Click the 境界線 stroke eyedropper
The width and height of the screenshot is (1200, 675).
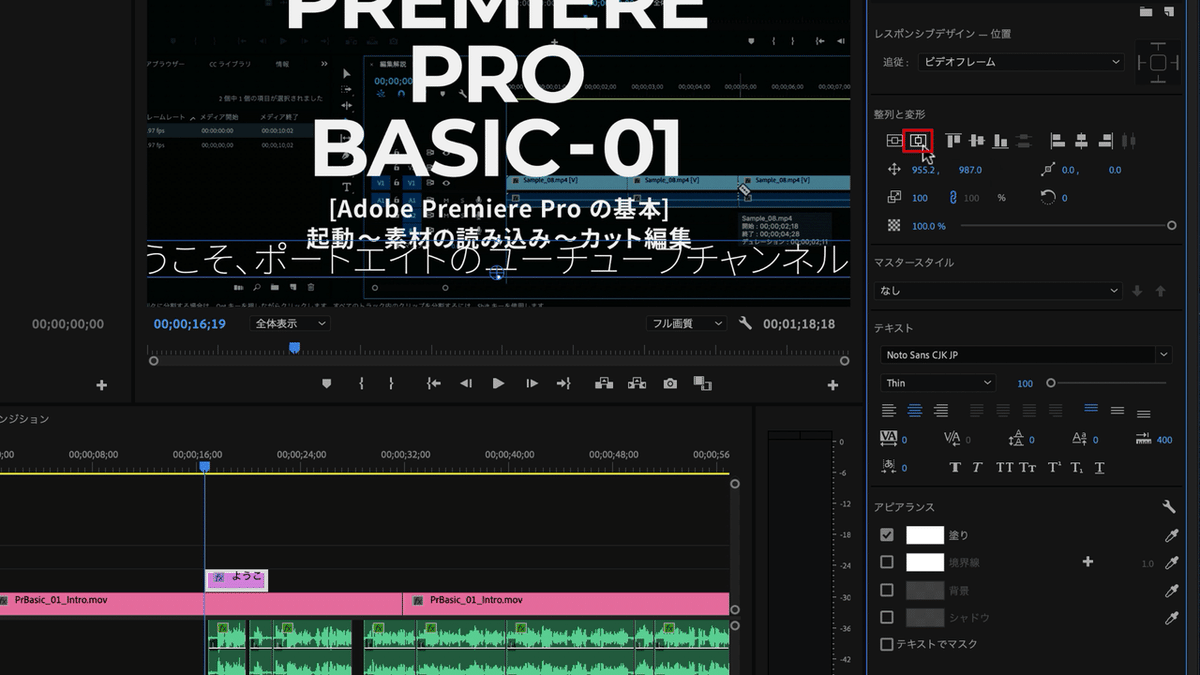(x=1172, y=563)
